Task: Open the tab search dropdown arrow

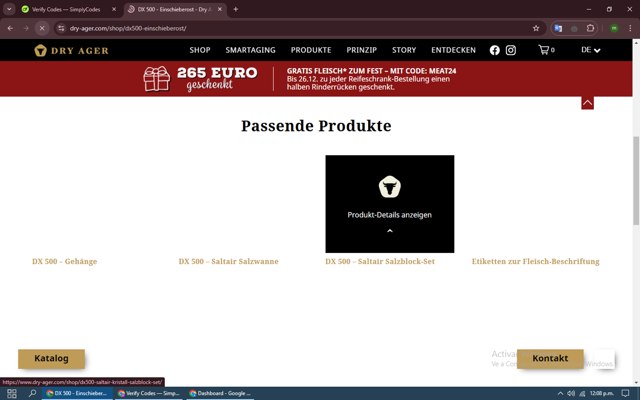Action: pyautogui.click(x=9, y=9)
